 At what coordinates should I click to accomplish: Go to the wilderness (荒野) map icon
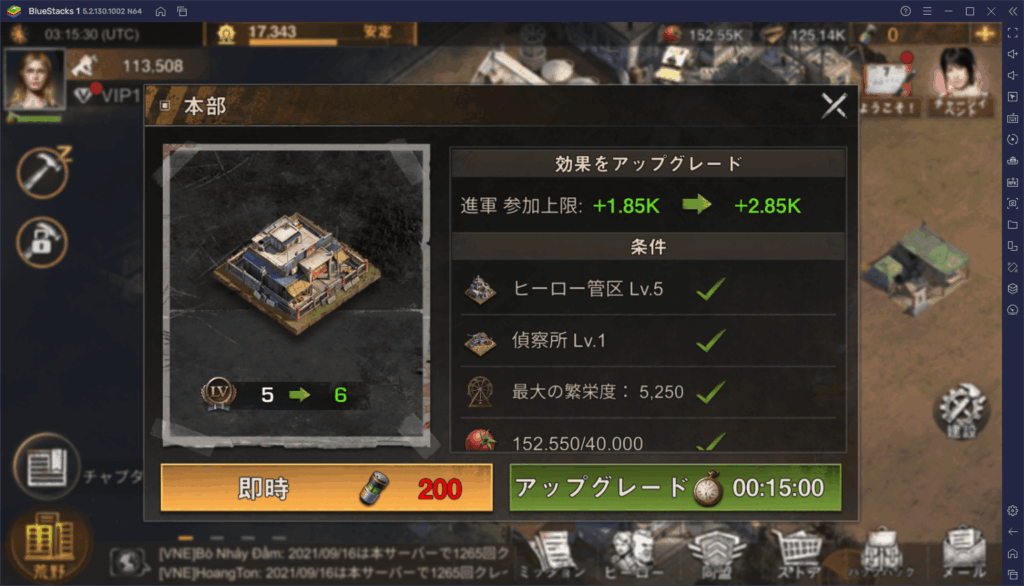pos(49,545)
